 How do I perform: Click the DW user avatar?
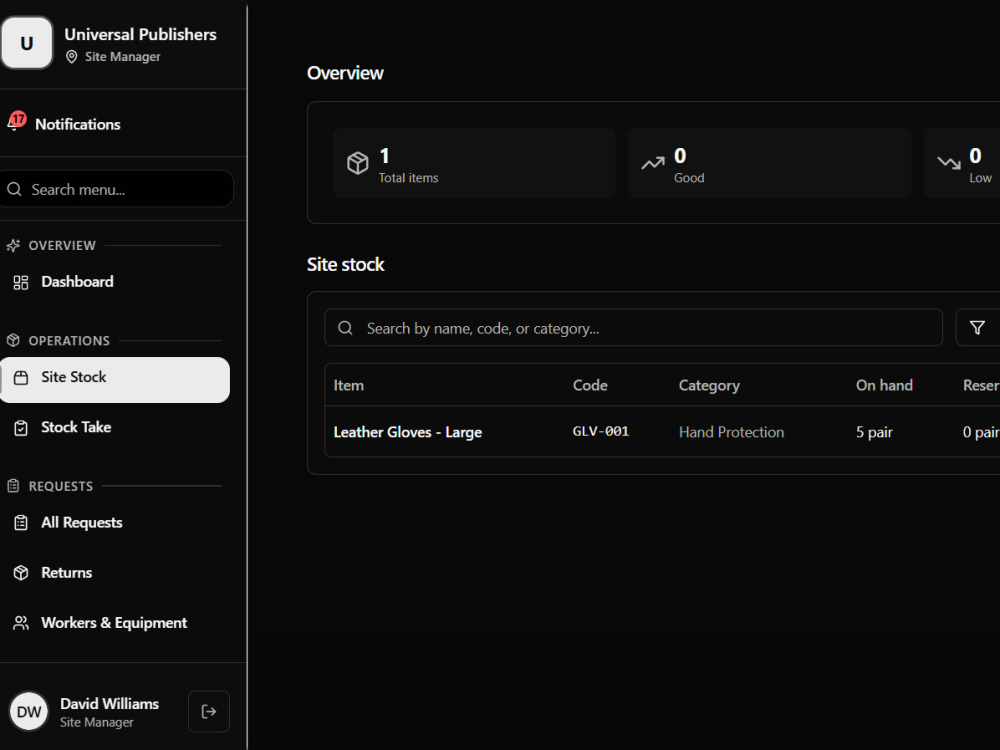click(29, 712)
